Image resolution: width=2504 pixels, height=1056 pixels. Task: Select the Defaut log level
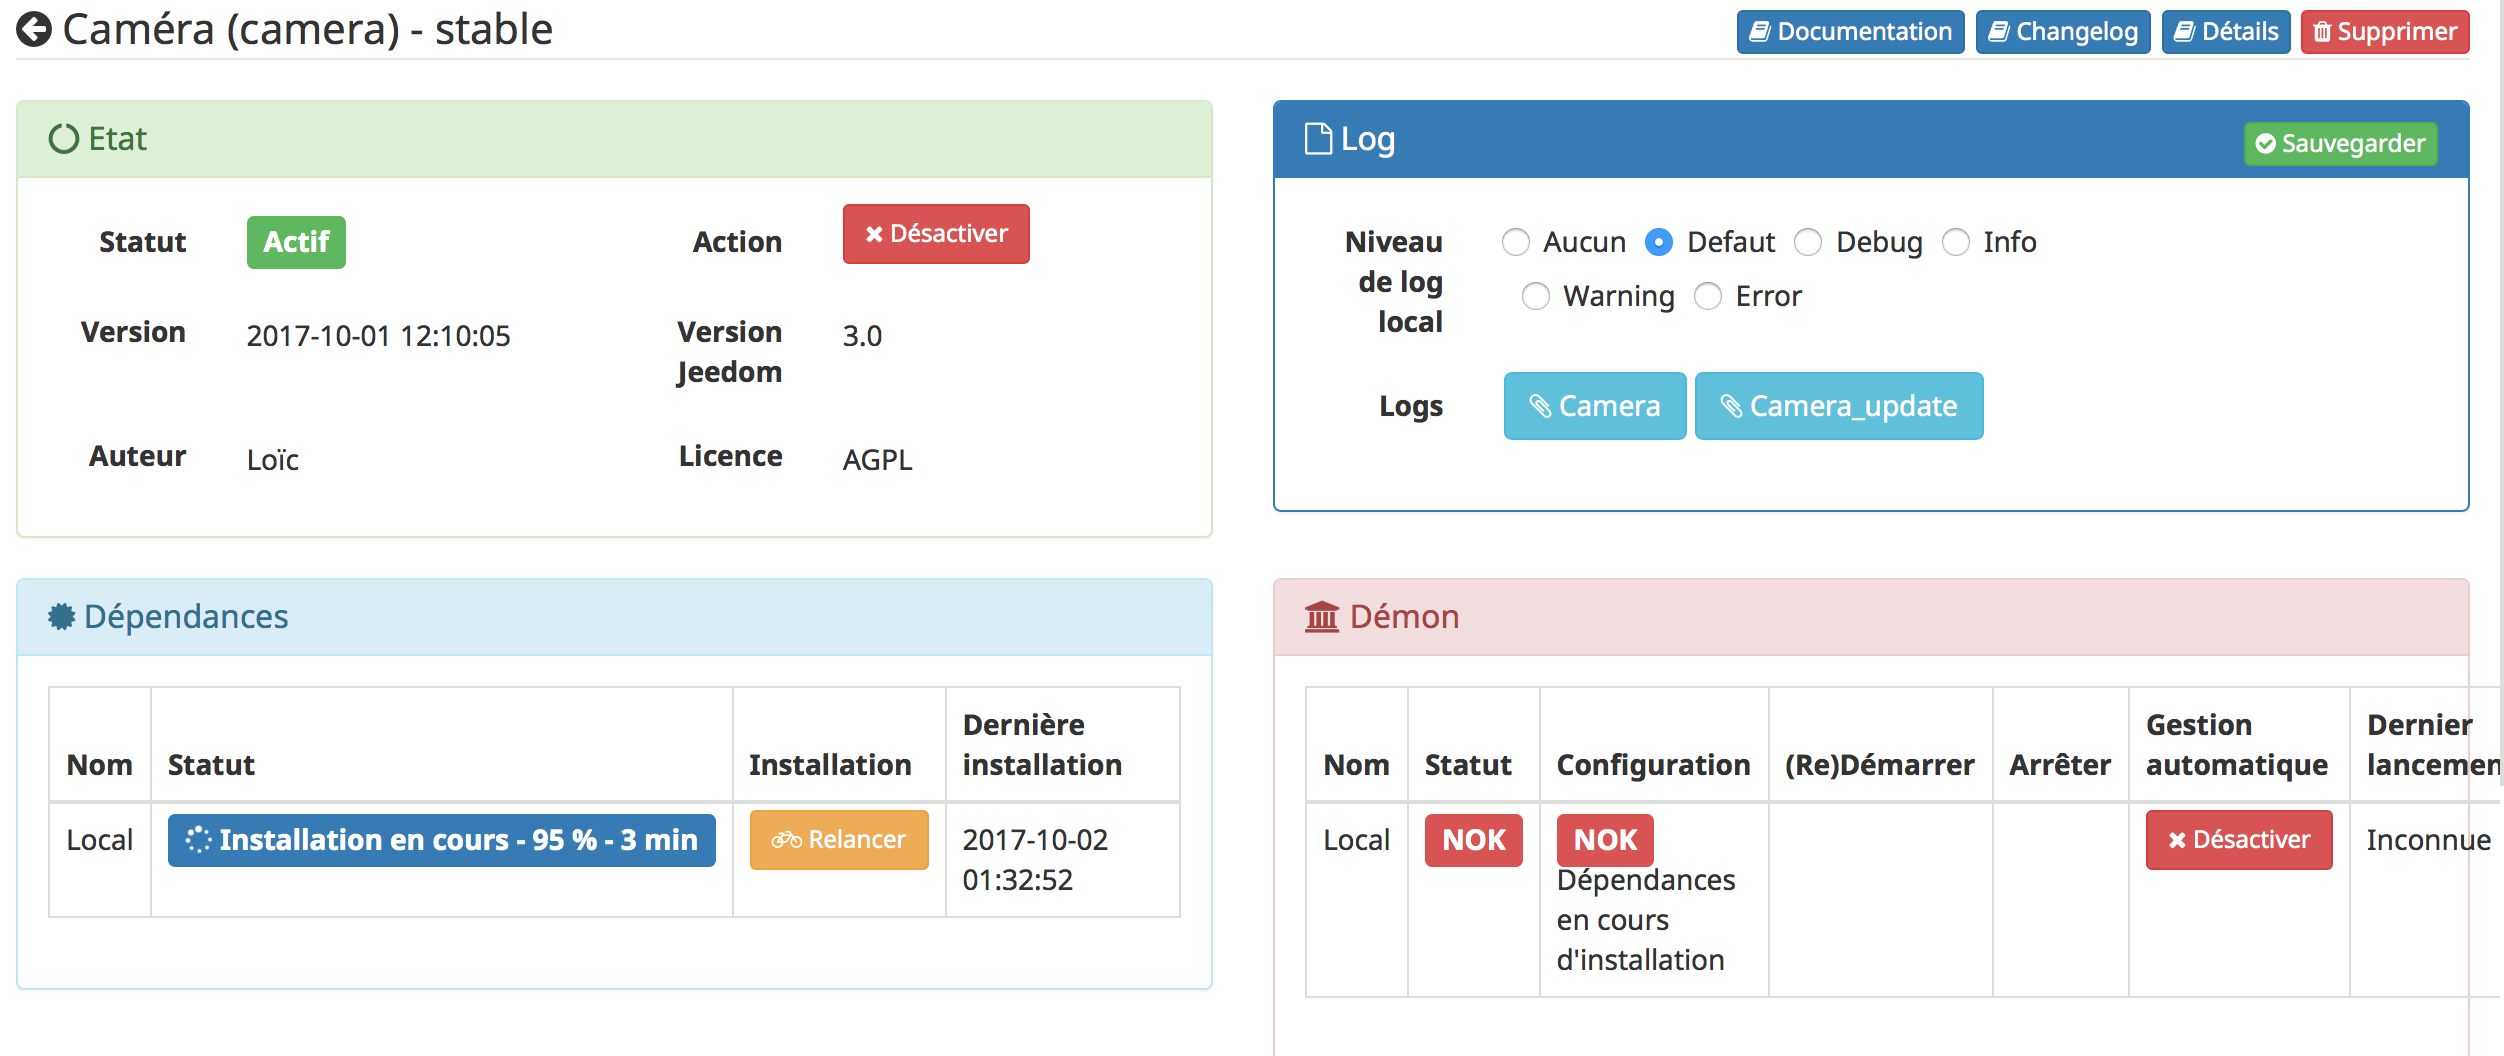1659,242
